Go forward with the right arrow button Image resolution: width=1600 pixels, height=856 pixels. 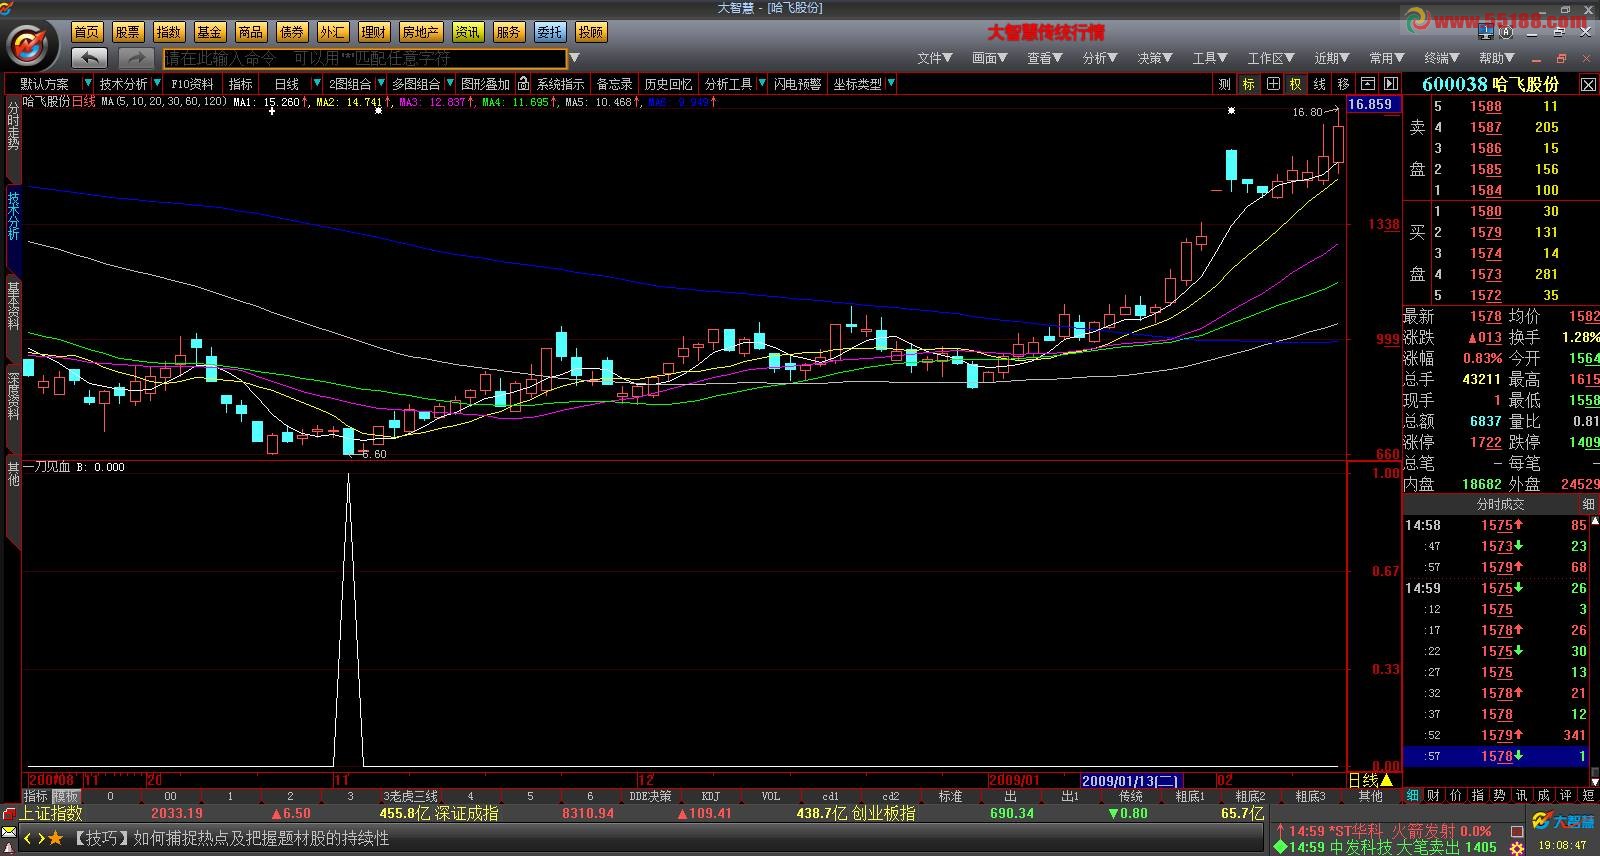point(136,58)
